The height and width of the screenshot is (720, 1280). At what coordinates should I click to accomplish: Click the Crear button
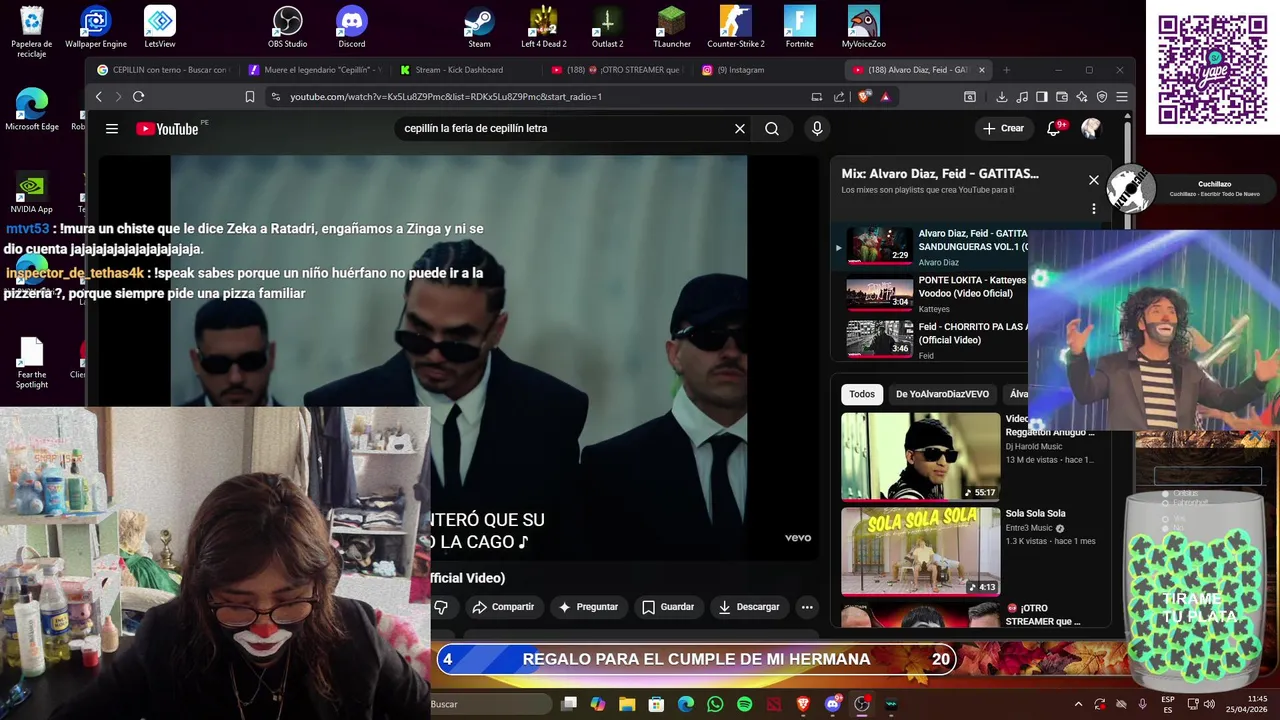click(x=1003, y=128)
